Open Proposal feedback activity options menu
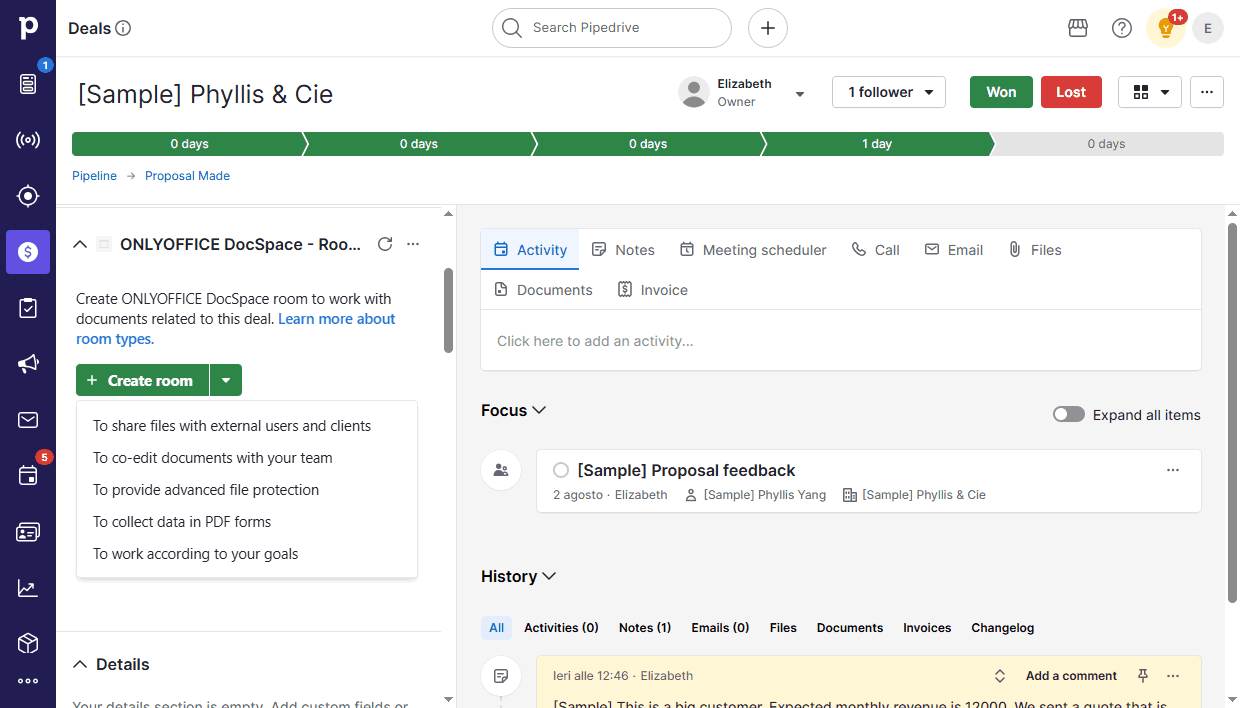Image resolution: width=1240 pixels, height=708 pixels. coord(1173,470)
